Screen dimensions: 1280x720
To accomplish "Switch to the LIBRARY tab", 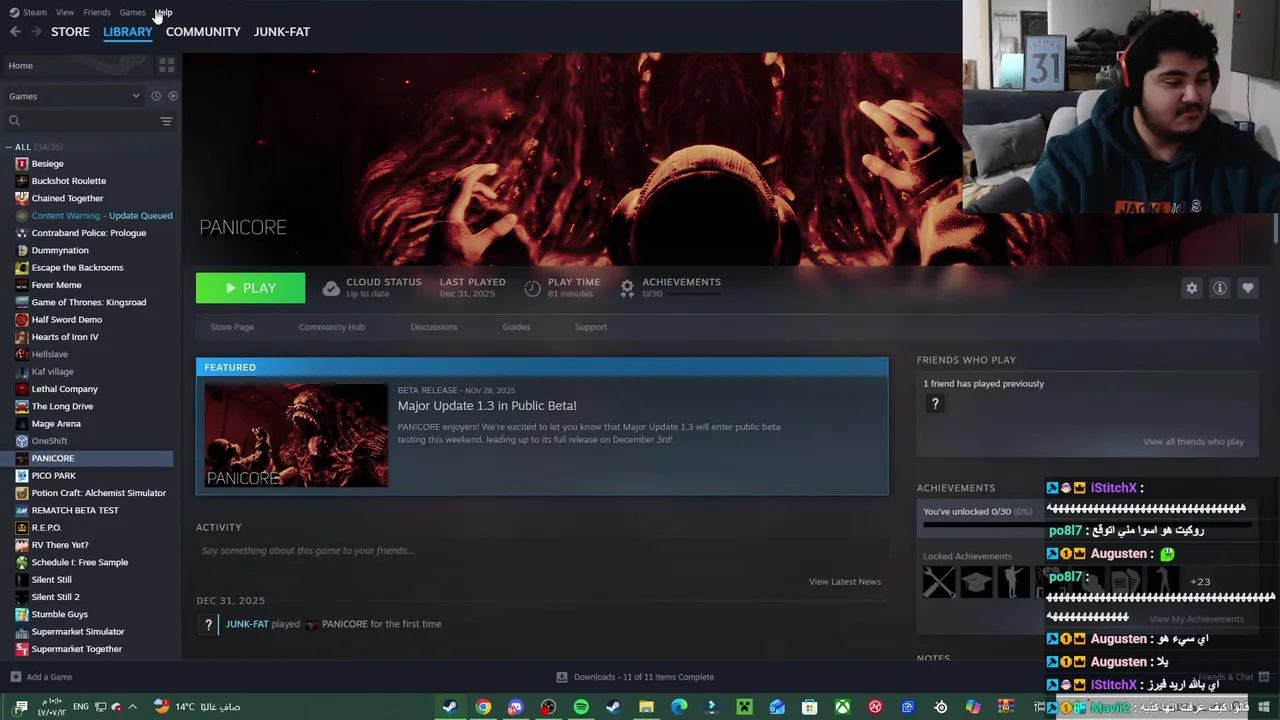I will coord(127,32).
